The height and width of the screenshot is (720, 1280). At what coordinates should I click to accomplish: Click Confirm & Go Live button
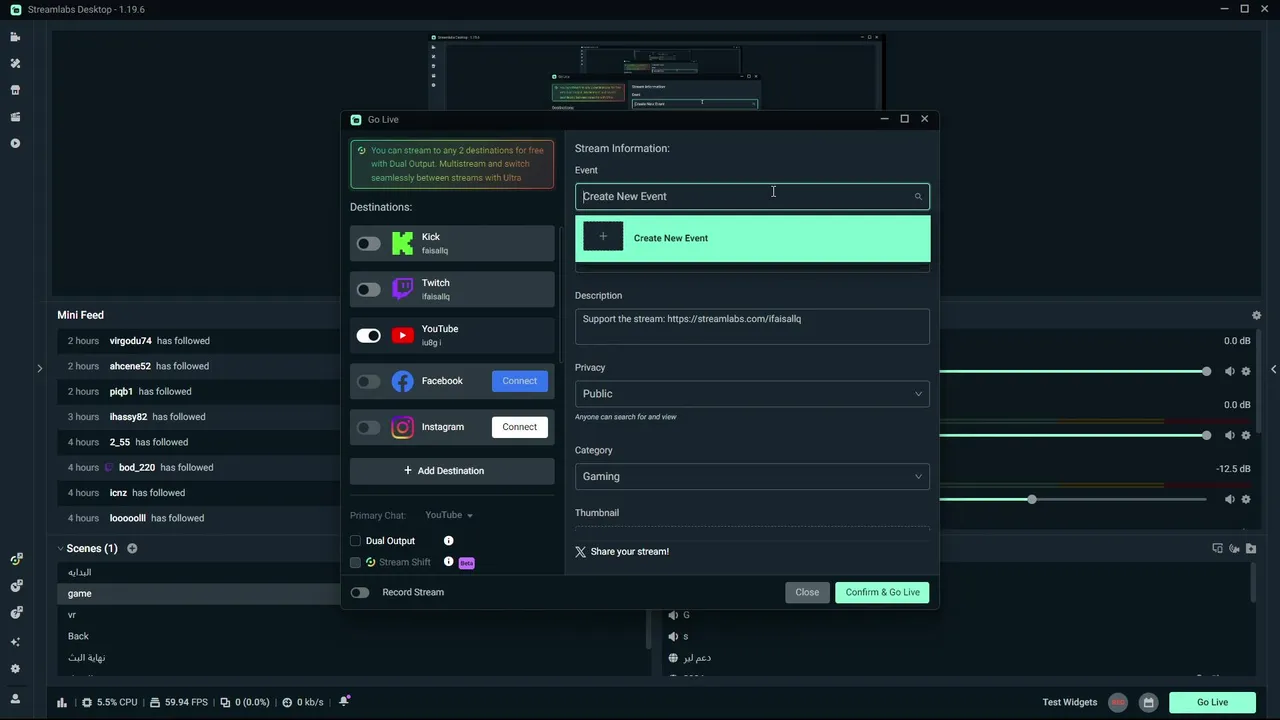(x=882, y=593)
